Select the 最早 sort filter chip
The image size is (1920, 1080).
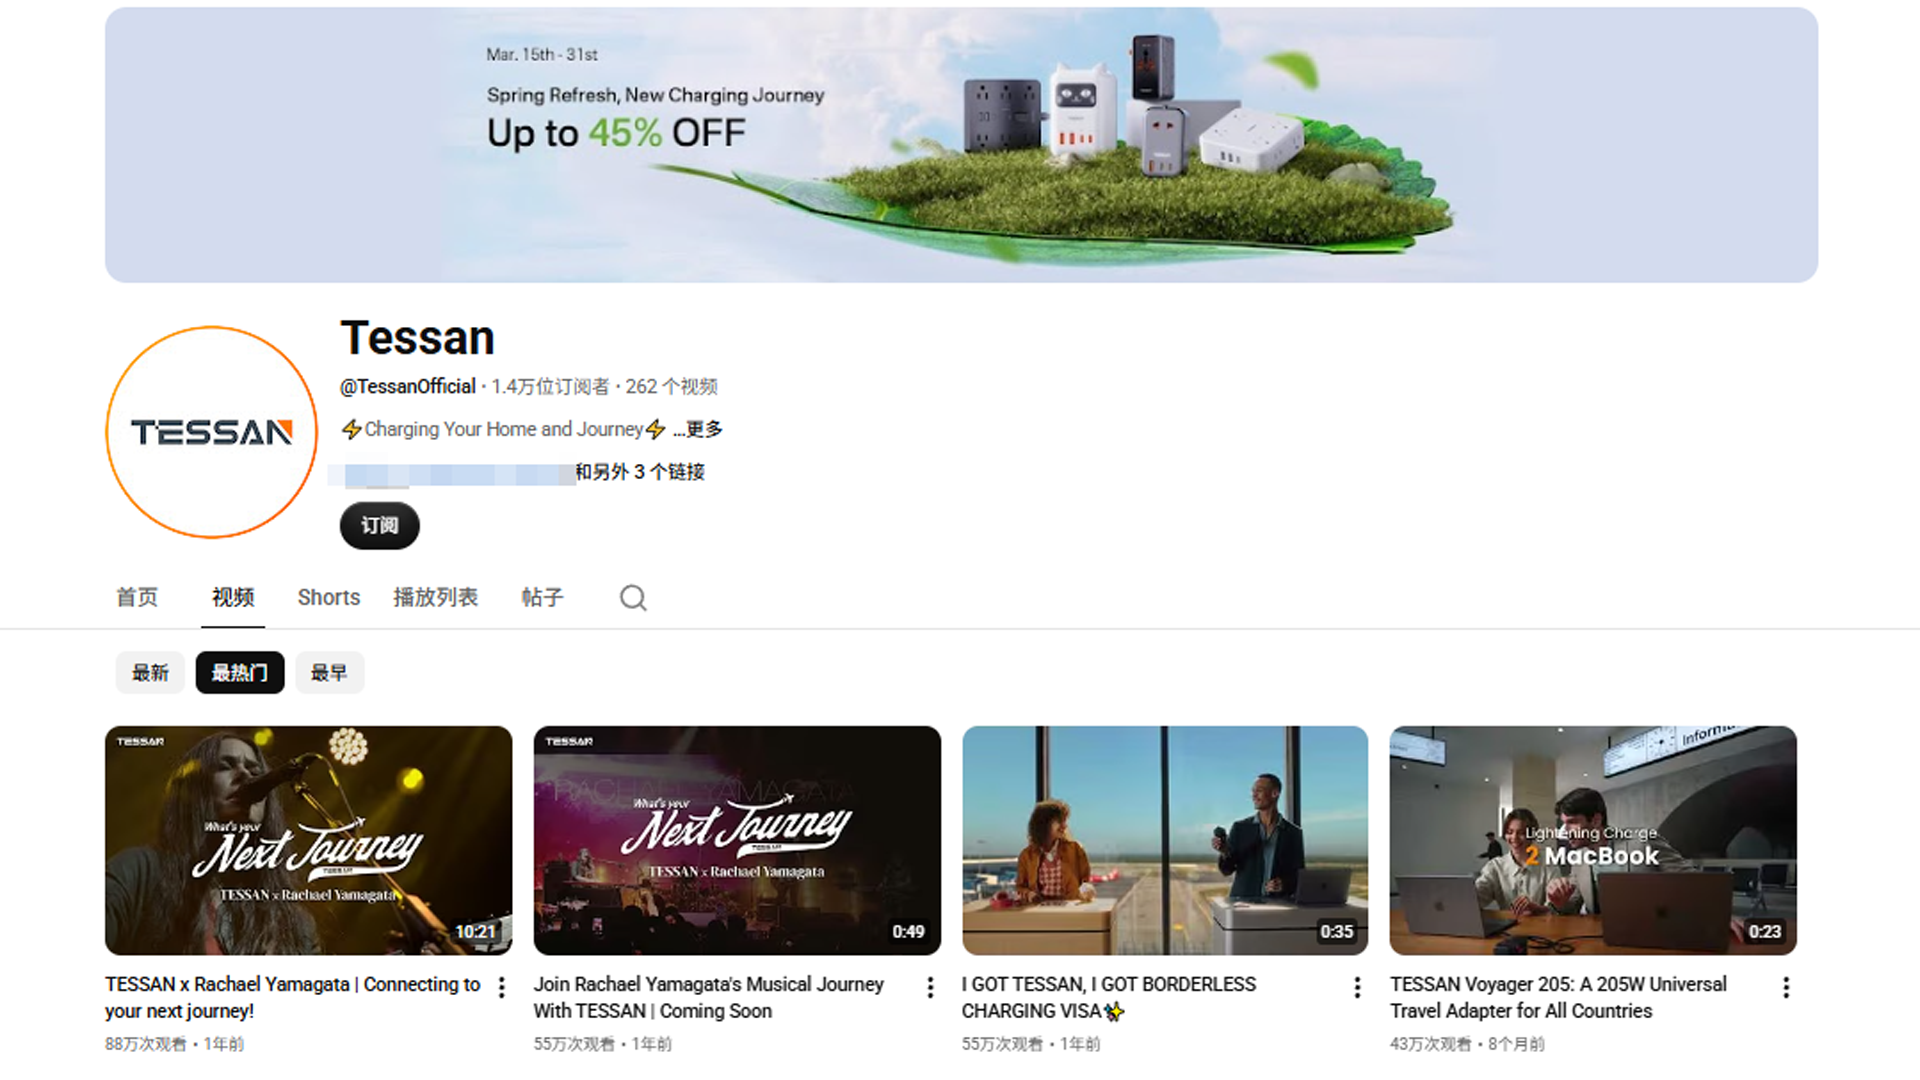[x=329, y=673]
